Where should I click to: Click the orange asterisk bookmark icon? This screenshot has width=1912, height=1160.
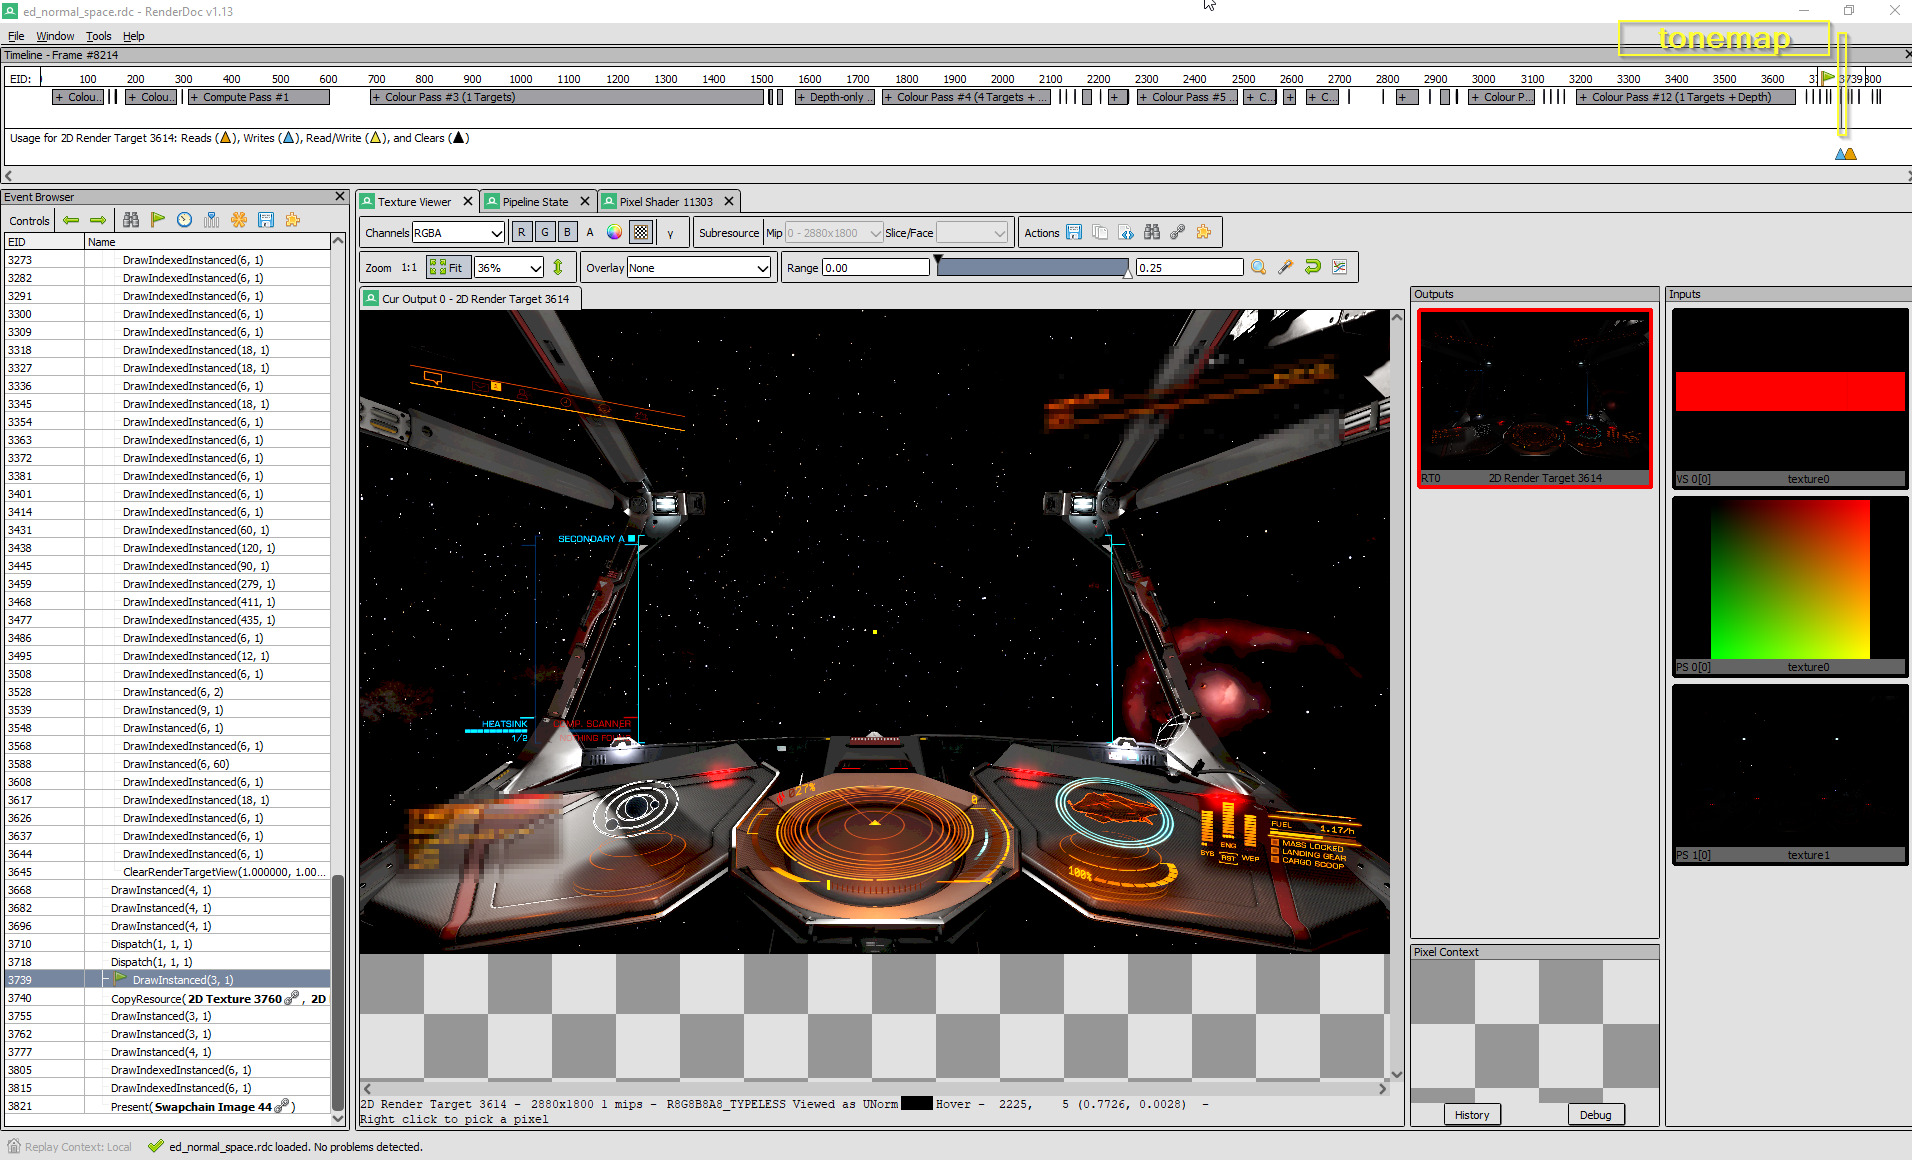point(239,220)
